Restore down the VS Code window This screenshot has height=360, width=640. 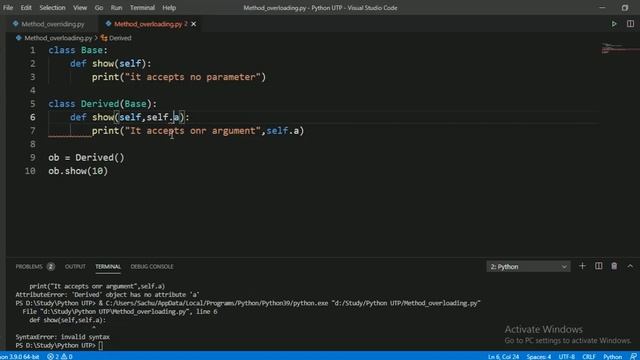tap(624, 8)
